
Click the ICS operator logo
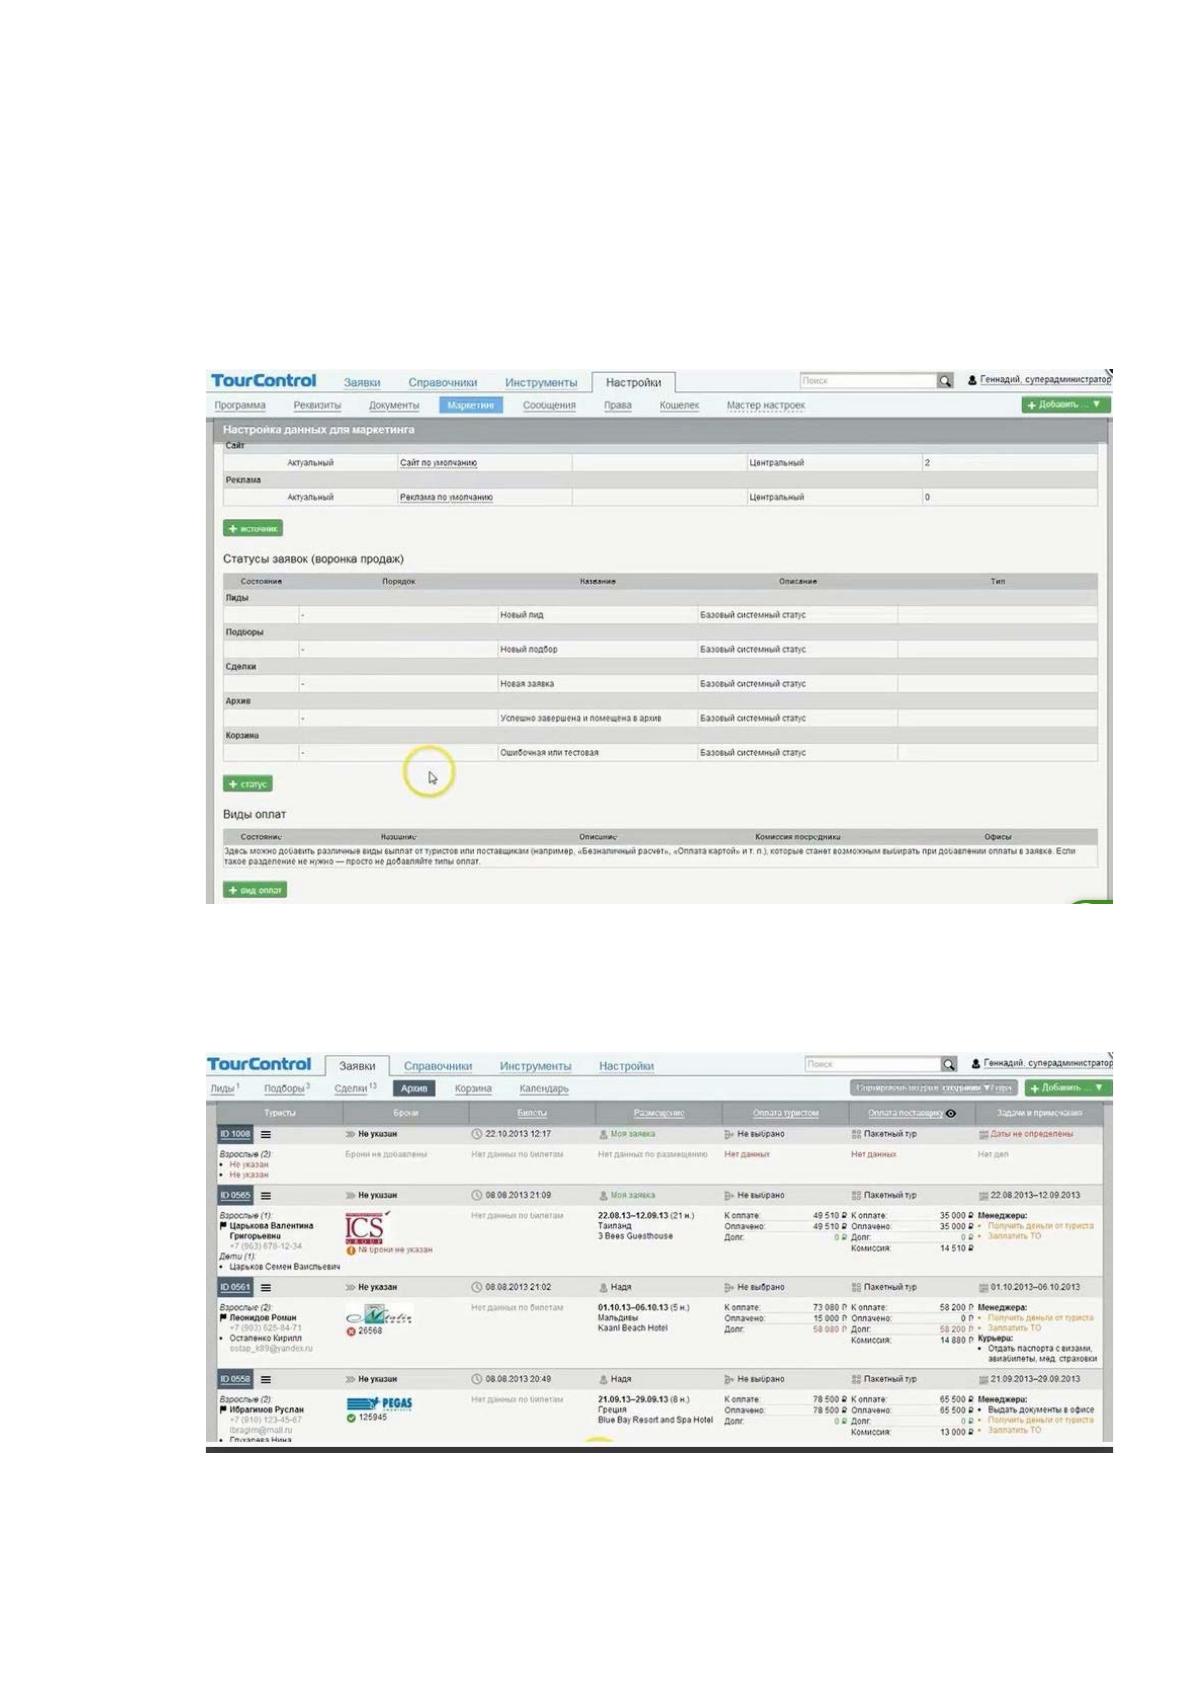tap(366, 1227)
